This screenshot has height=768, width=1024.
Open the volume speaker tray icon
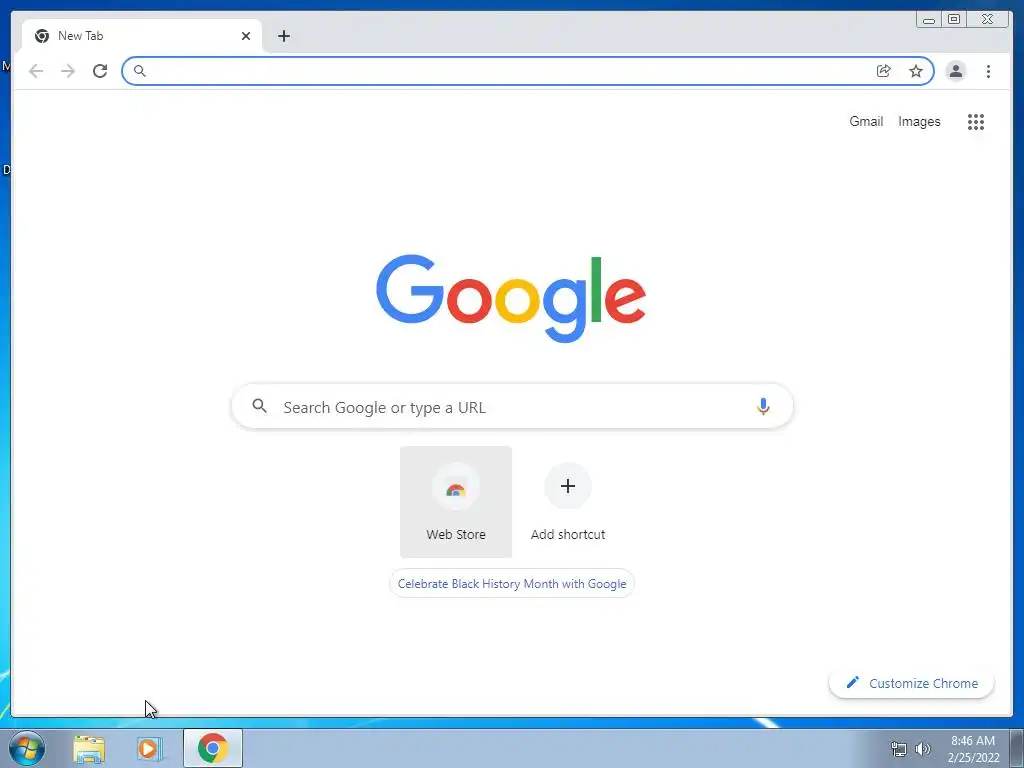pos(923,749)
